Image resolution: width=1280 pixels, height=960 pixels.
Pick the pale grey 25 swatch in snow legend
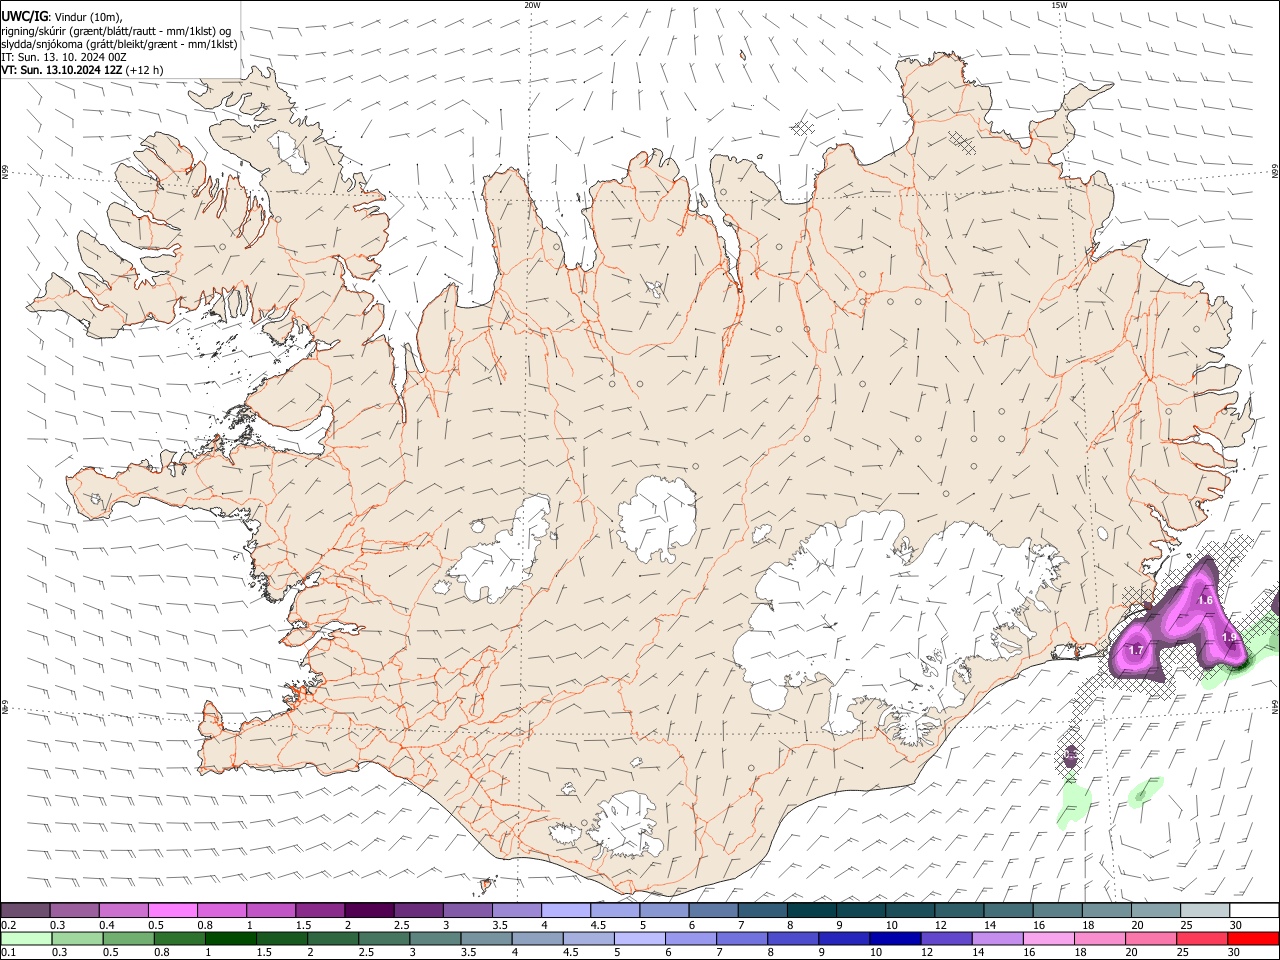[x=1205, y=911]
